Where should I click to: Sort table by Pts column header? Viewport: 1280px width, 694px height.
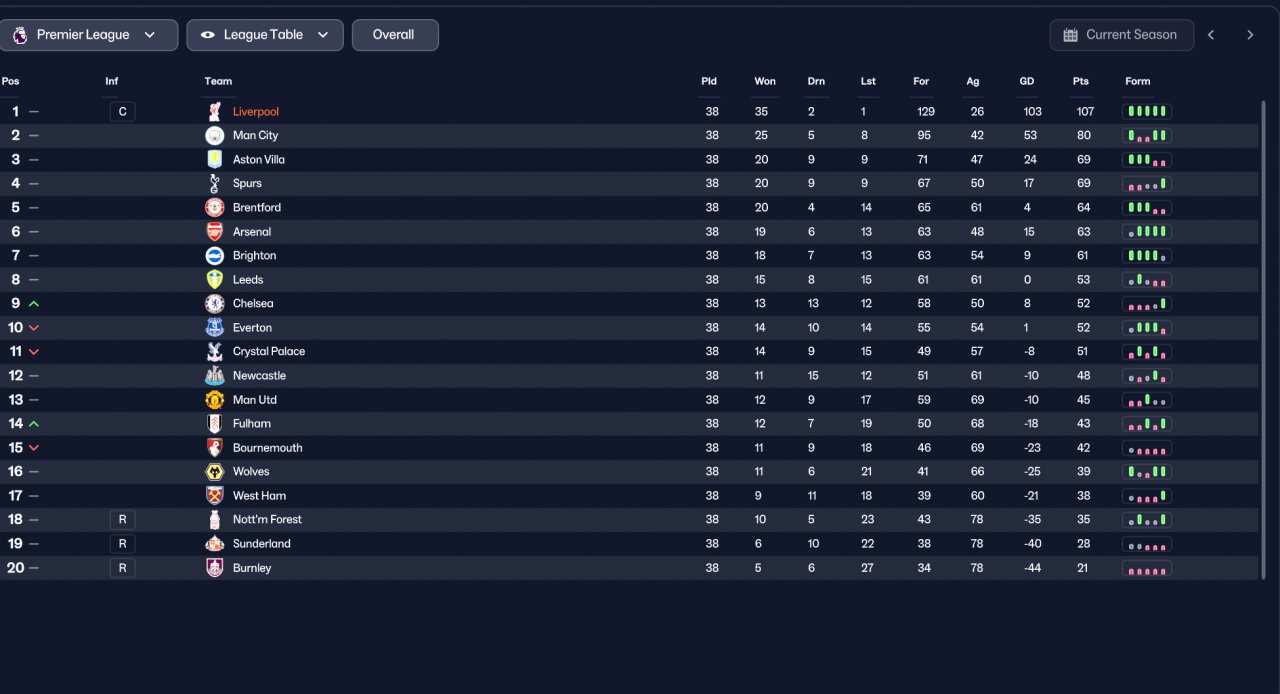(1080, 82)
